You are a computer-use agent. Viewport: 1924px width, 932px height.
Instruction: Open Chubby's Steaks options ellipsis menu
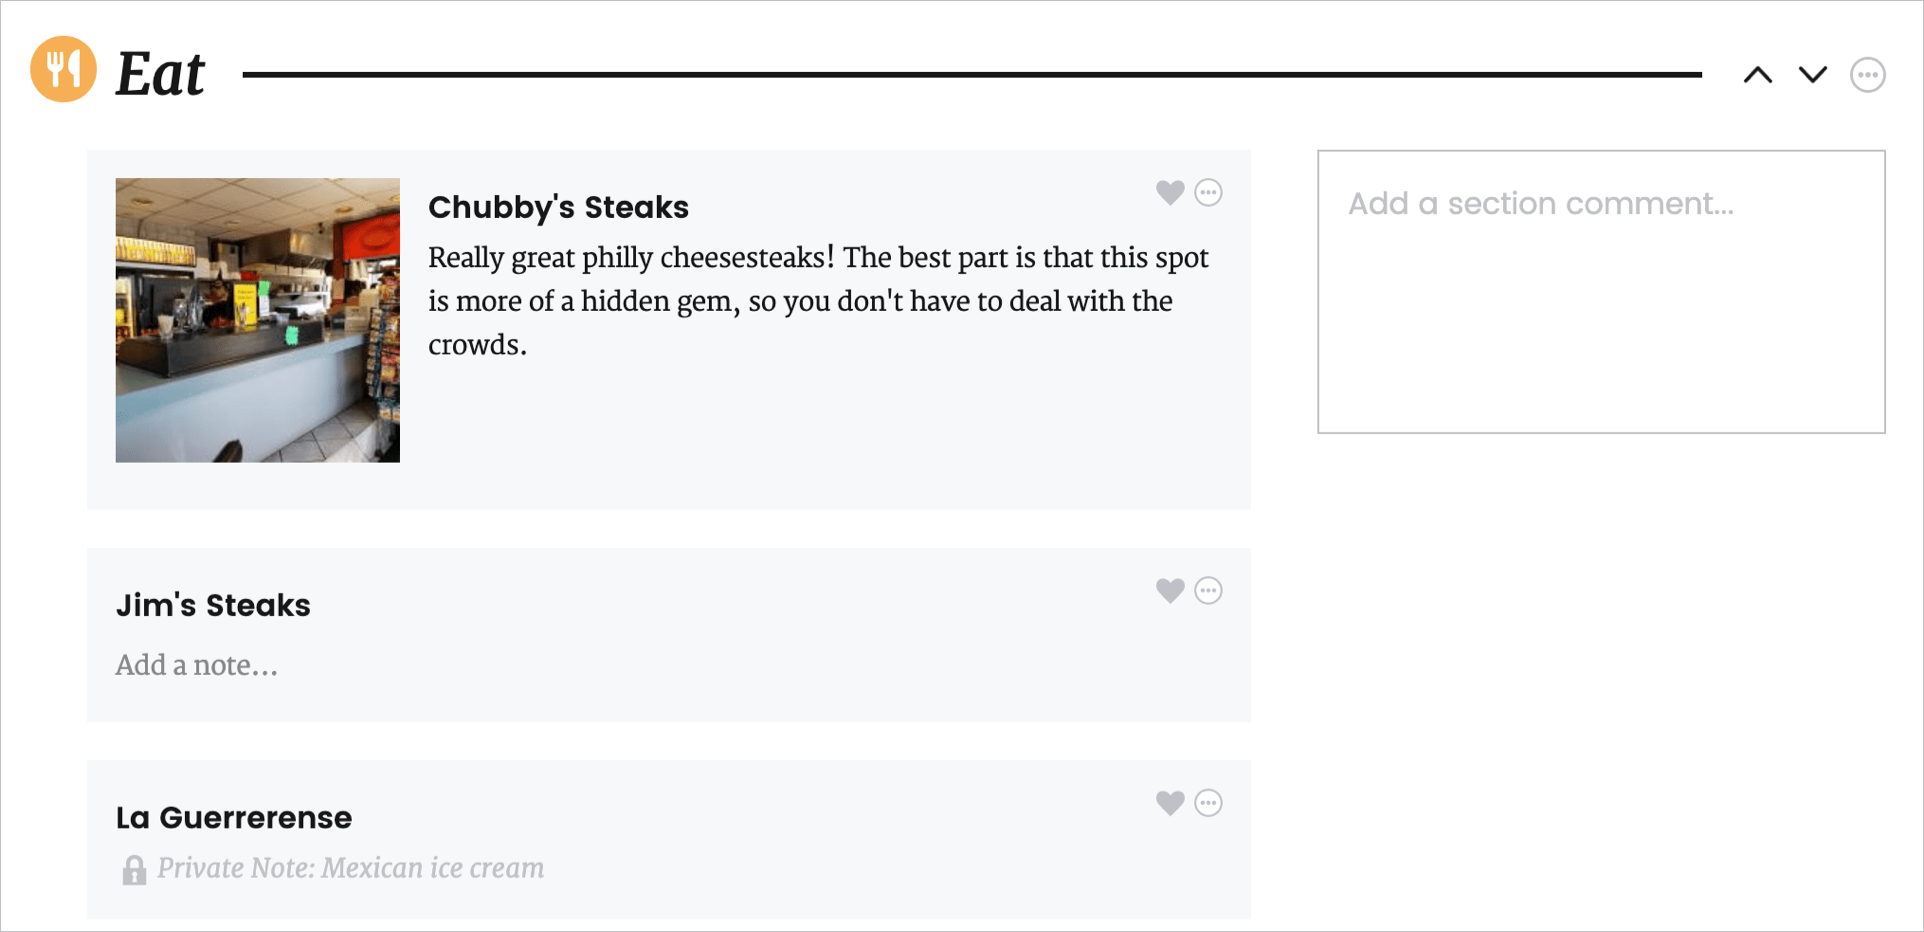1209,192
